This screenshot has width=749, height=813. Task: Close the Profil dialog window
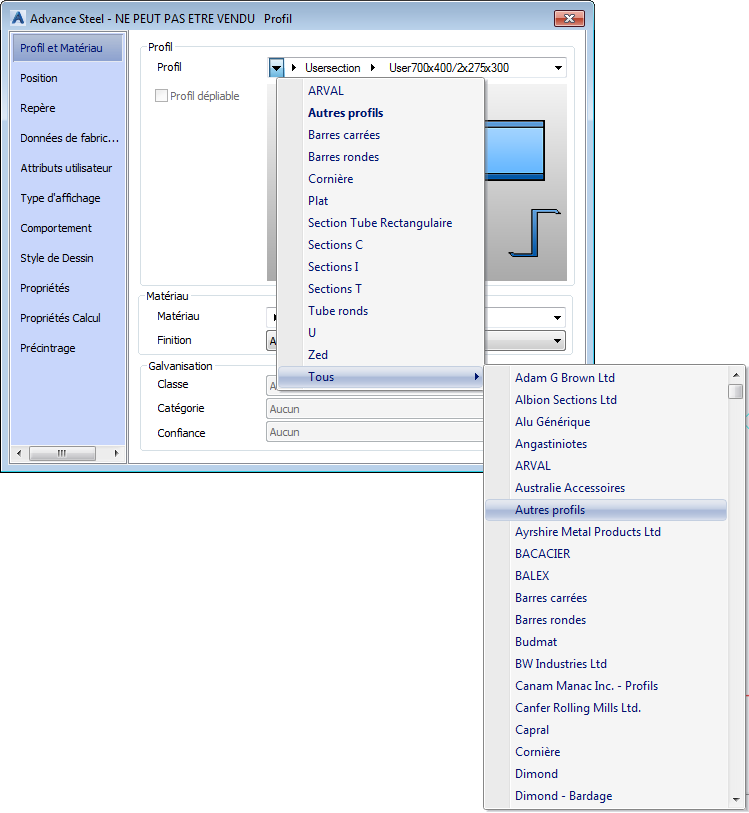(x=569, y=19)
